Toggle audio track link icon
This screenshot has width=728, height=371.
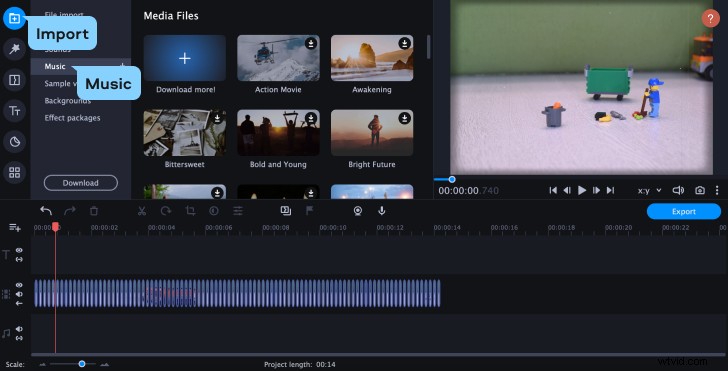pyautogui.click(x=19, y=338)
